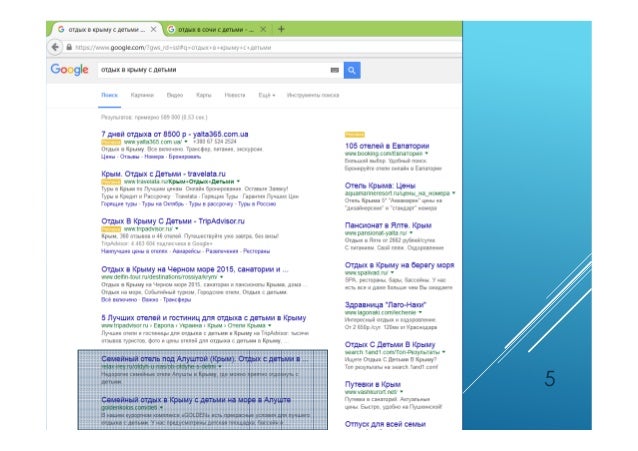Open 'Семейный отдых в Крыму с детьми на море в Алуште'
The height and width of the screenshot is (451, 638).
[x=196, y=400]
